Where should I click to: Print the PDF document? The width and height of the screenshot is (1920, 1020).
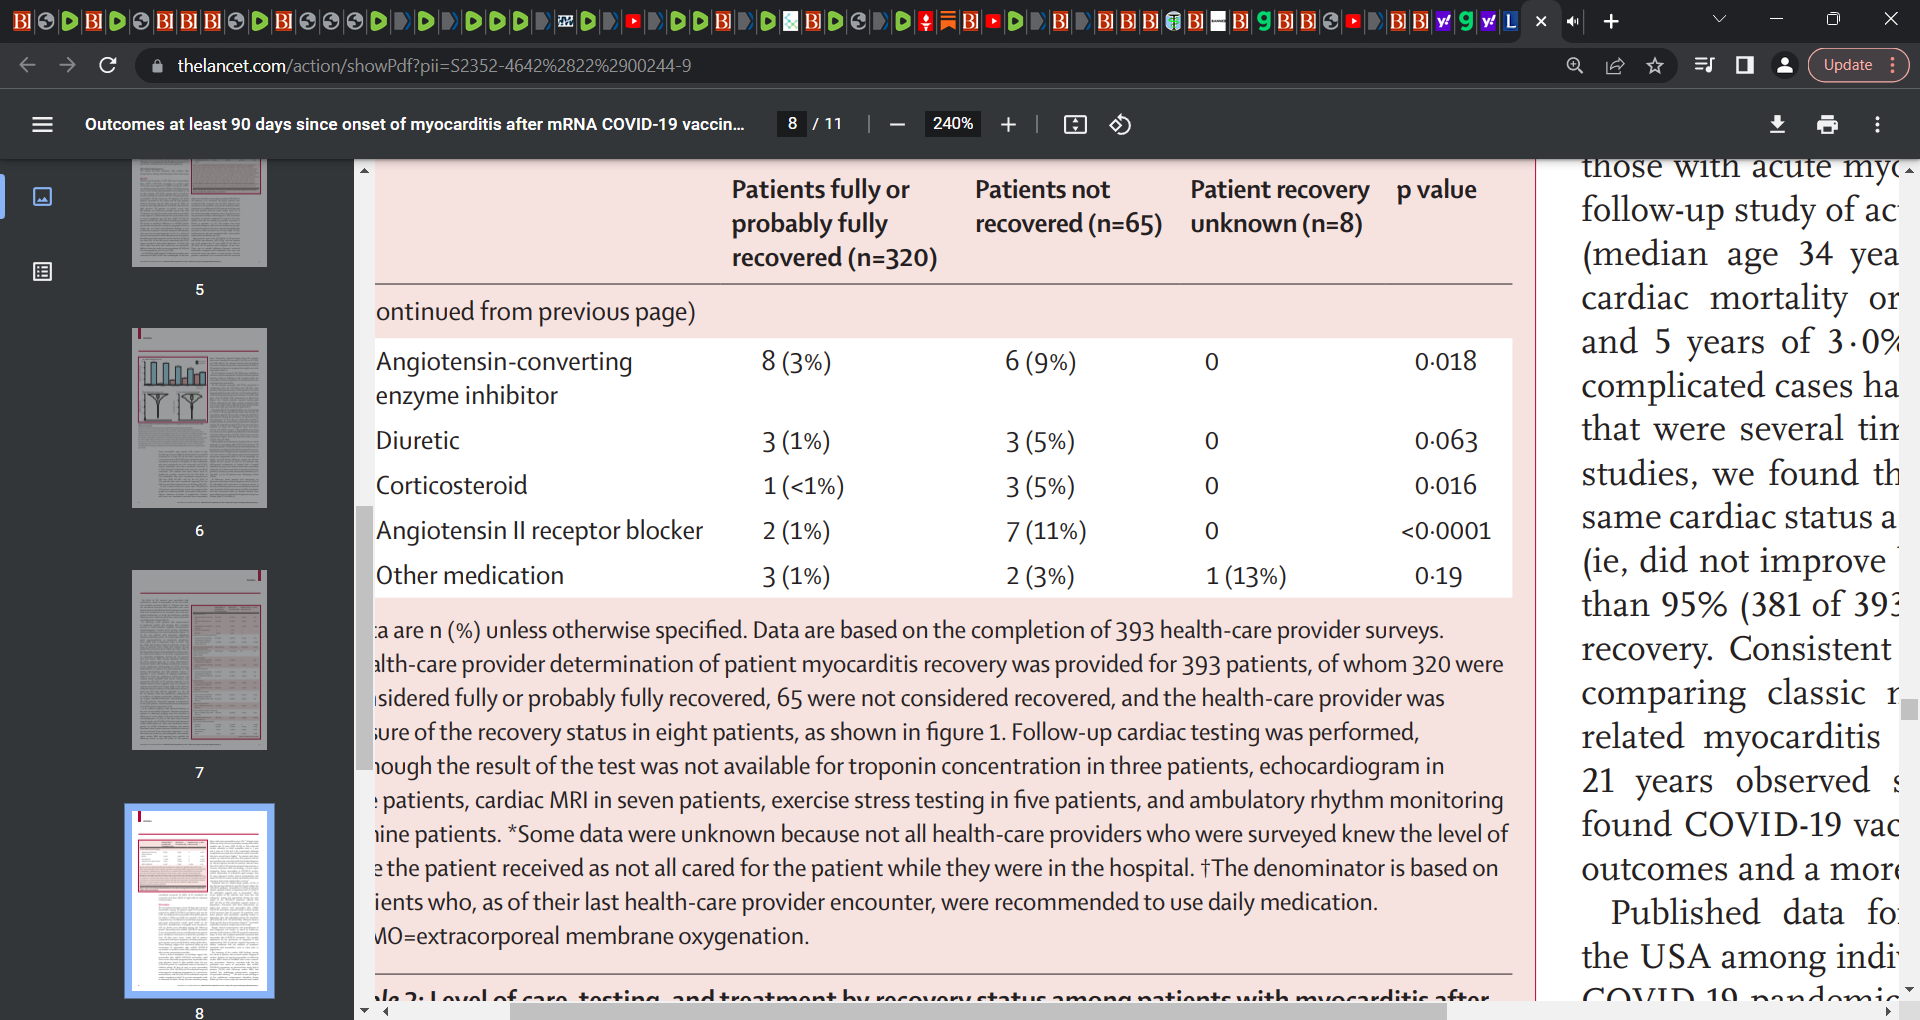(1827, 124)
